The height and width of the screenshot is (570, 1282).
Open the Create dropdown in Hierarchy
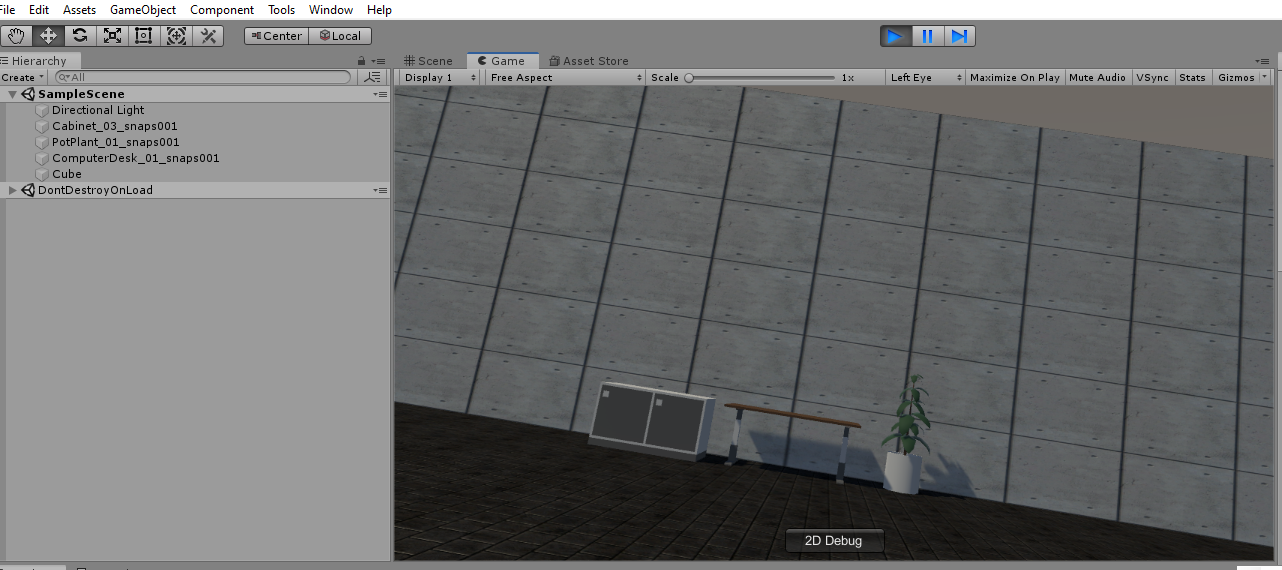[x=22, y=77]
